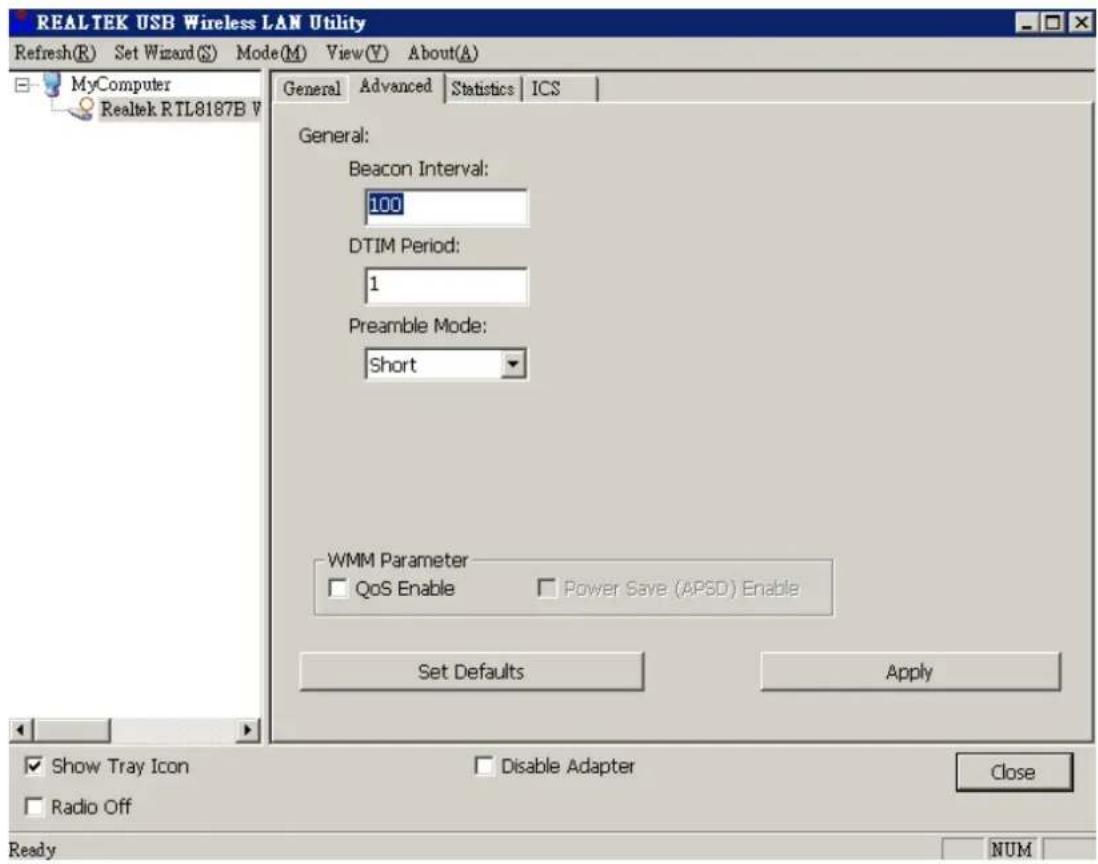Click the tree panel left scroll arrow
1098x864 pixels.
21,730
